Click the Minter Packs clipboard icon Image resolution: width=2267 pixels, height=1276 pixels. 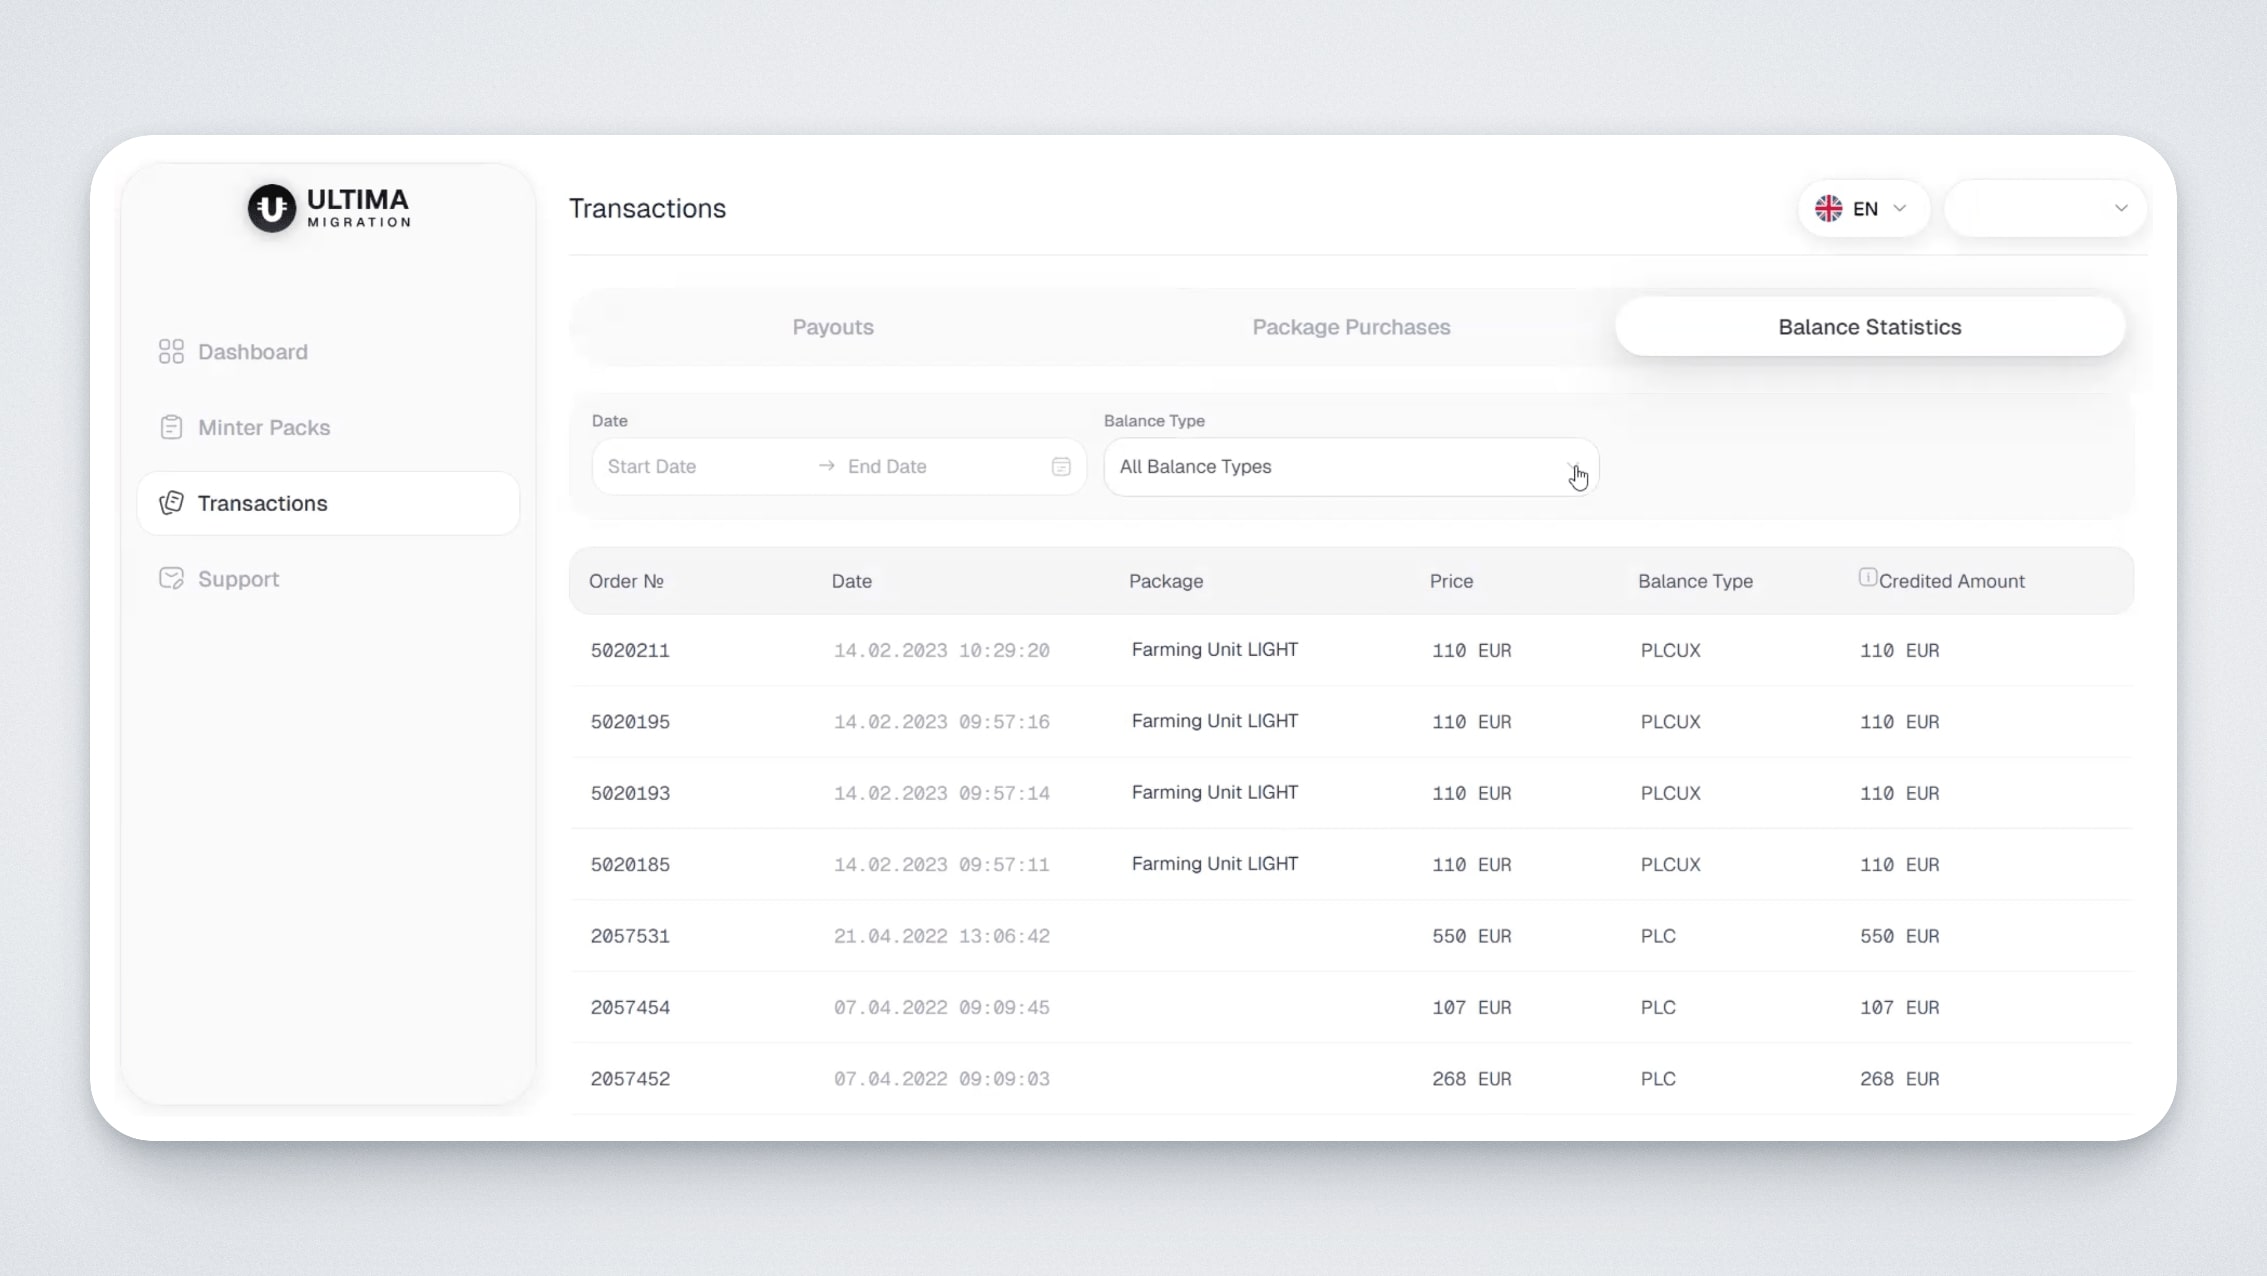pos(171,428)
